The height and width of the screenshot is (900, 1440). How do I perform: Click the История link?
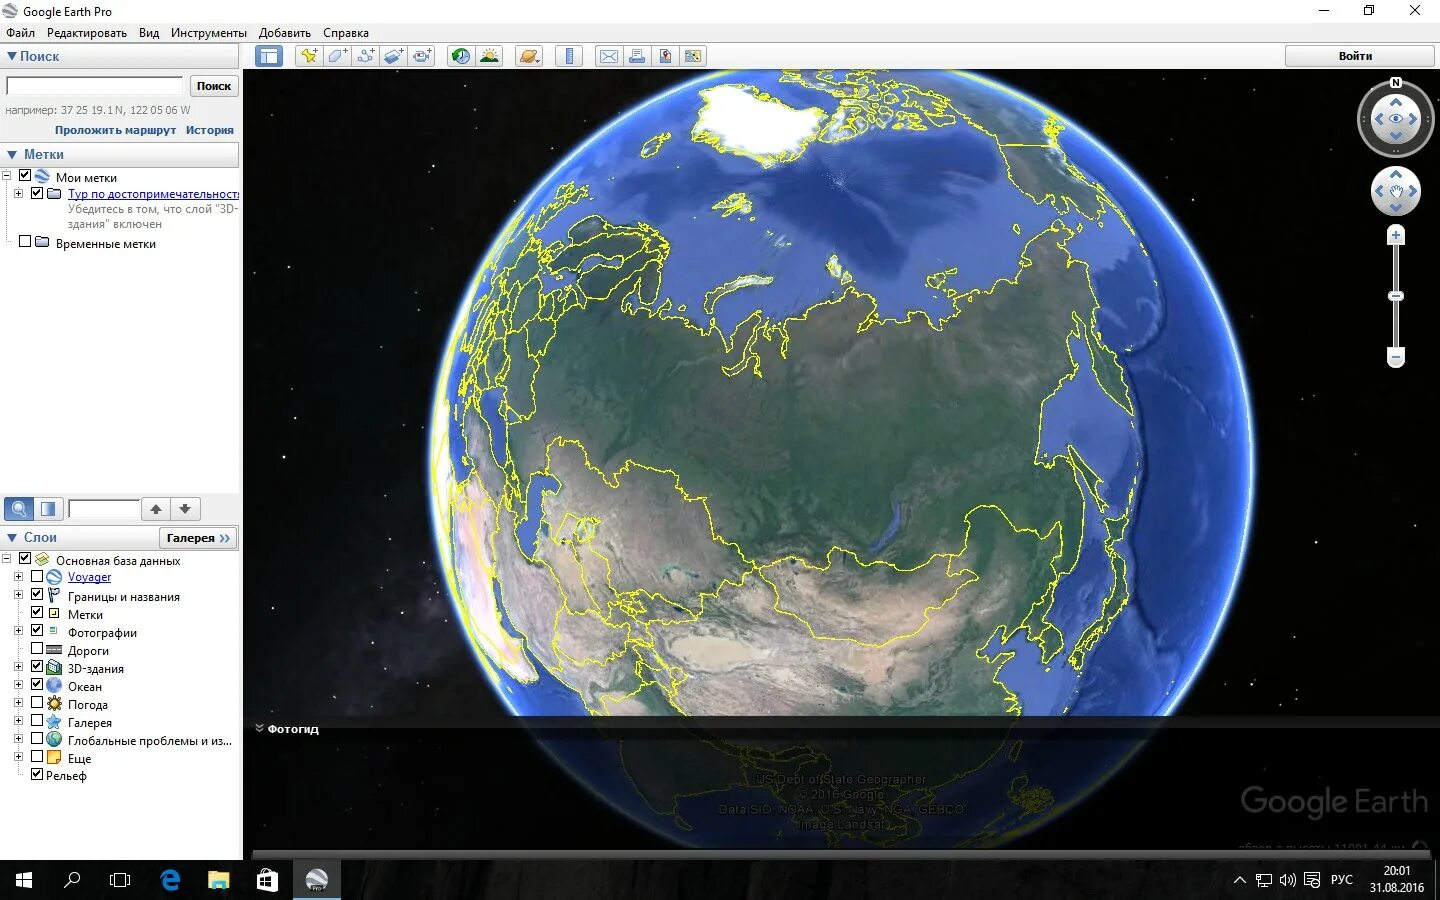pyautogui.click(x=209, y=130)
